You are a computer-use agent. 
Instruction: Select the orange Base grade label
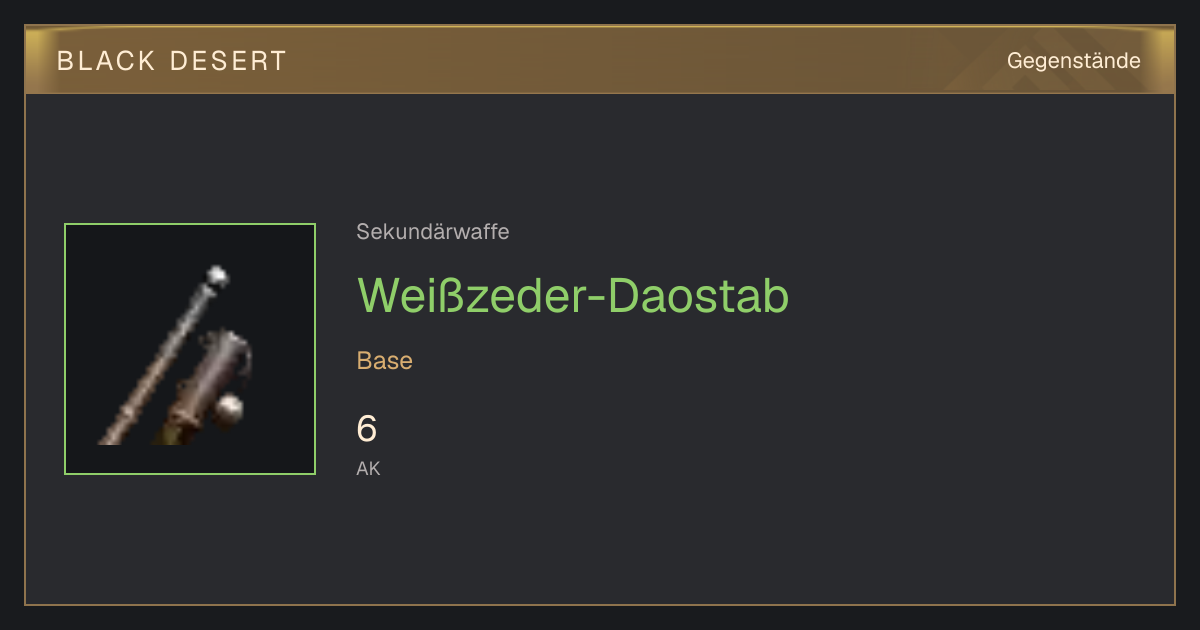[385, 361]
